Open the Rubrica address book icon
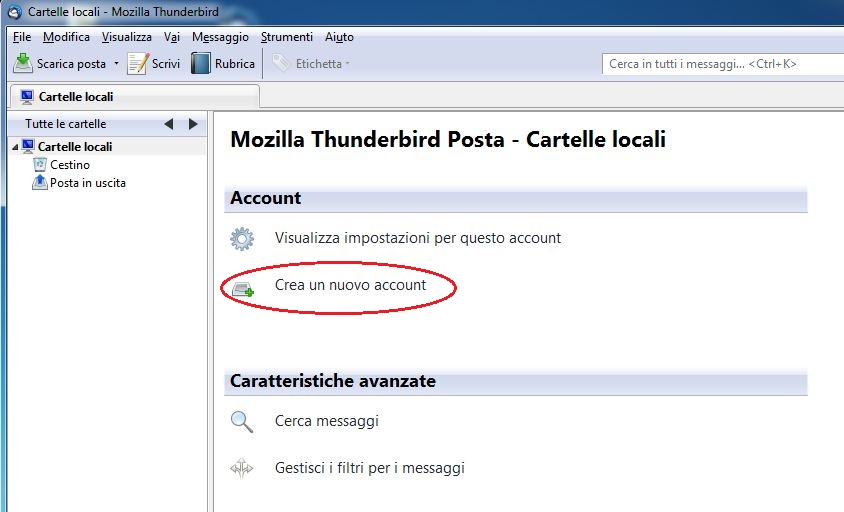 coord(201,64)
